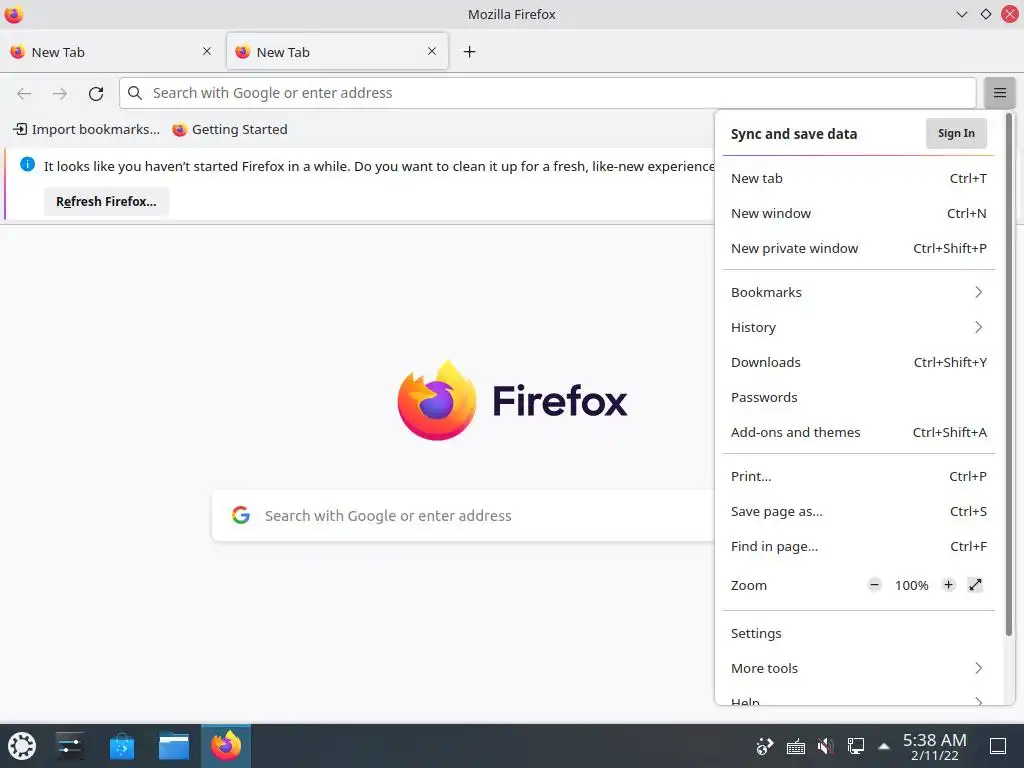Screen dimensions: 1024x768
Task: Click the Import bookmarks... link
Action: tap(86, 129)
